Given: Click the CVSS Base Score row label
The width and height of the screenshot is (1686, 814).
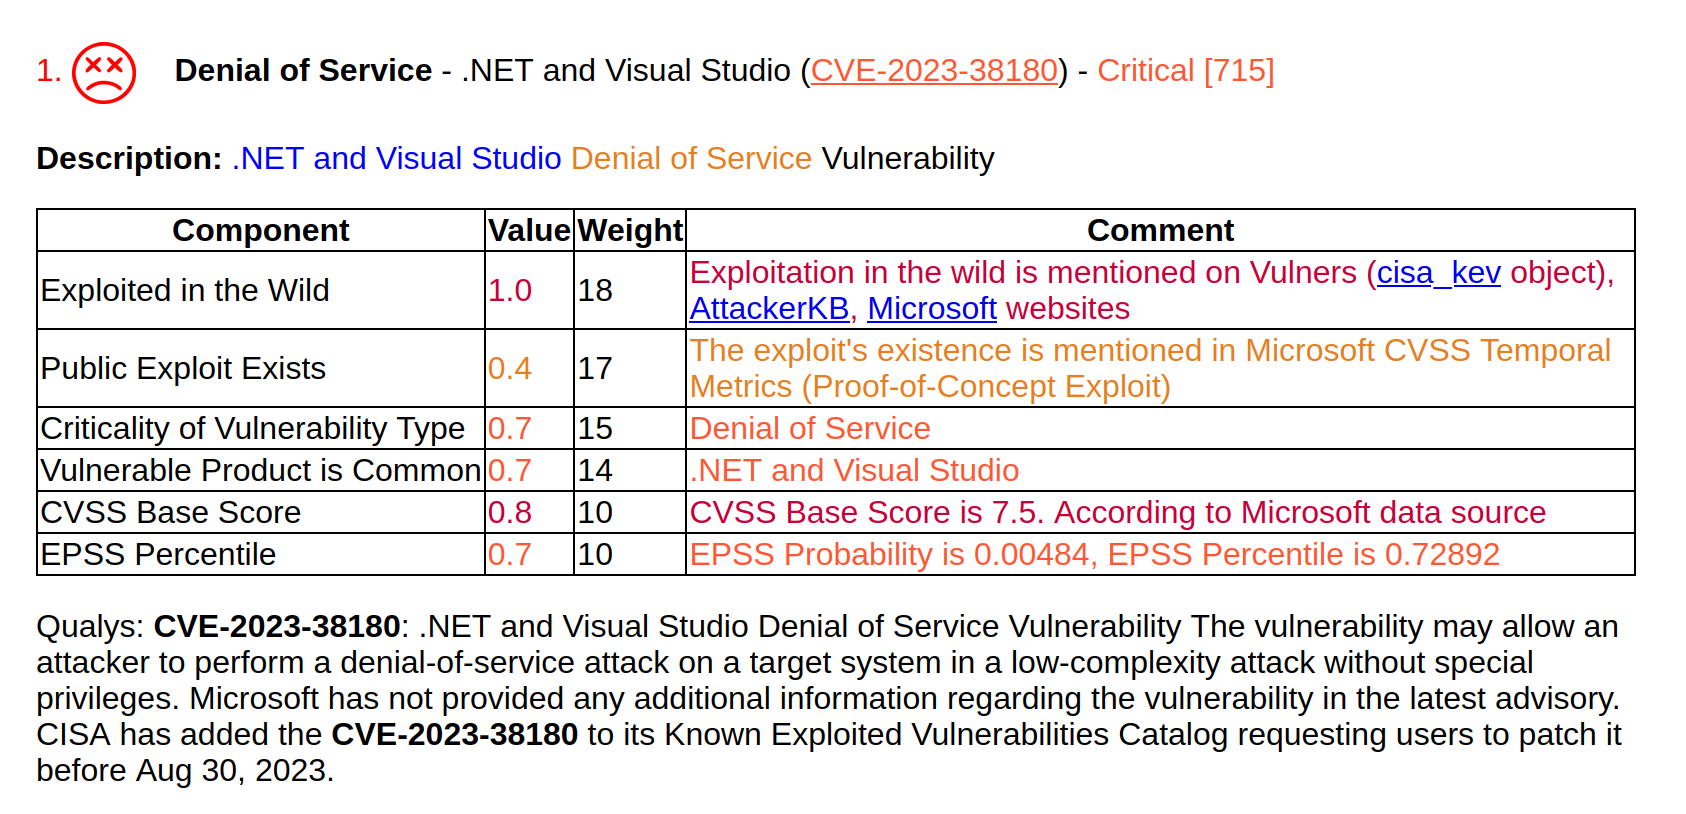Looking at the screenshot, I should point(171,513).
